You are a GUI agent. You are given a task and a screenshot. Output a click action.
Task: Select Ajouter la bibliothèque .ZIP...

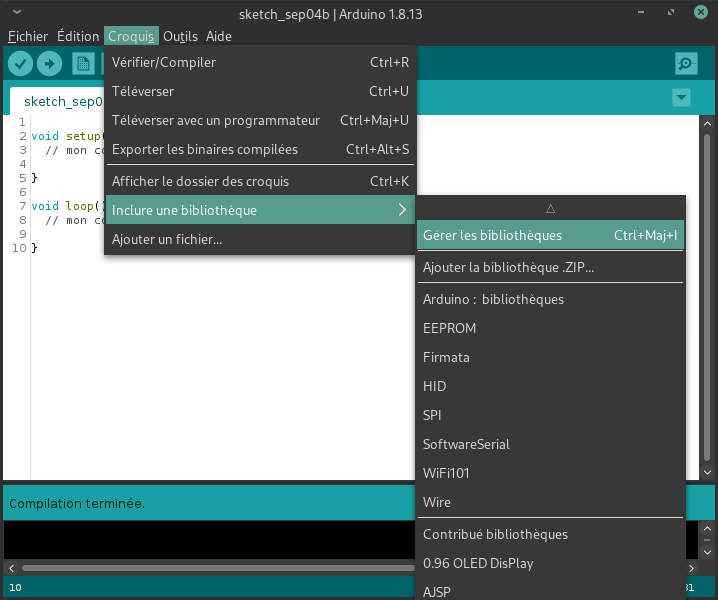click(550, 267)
